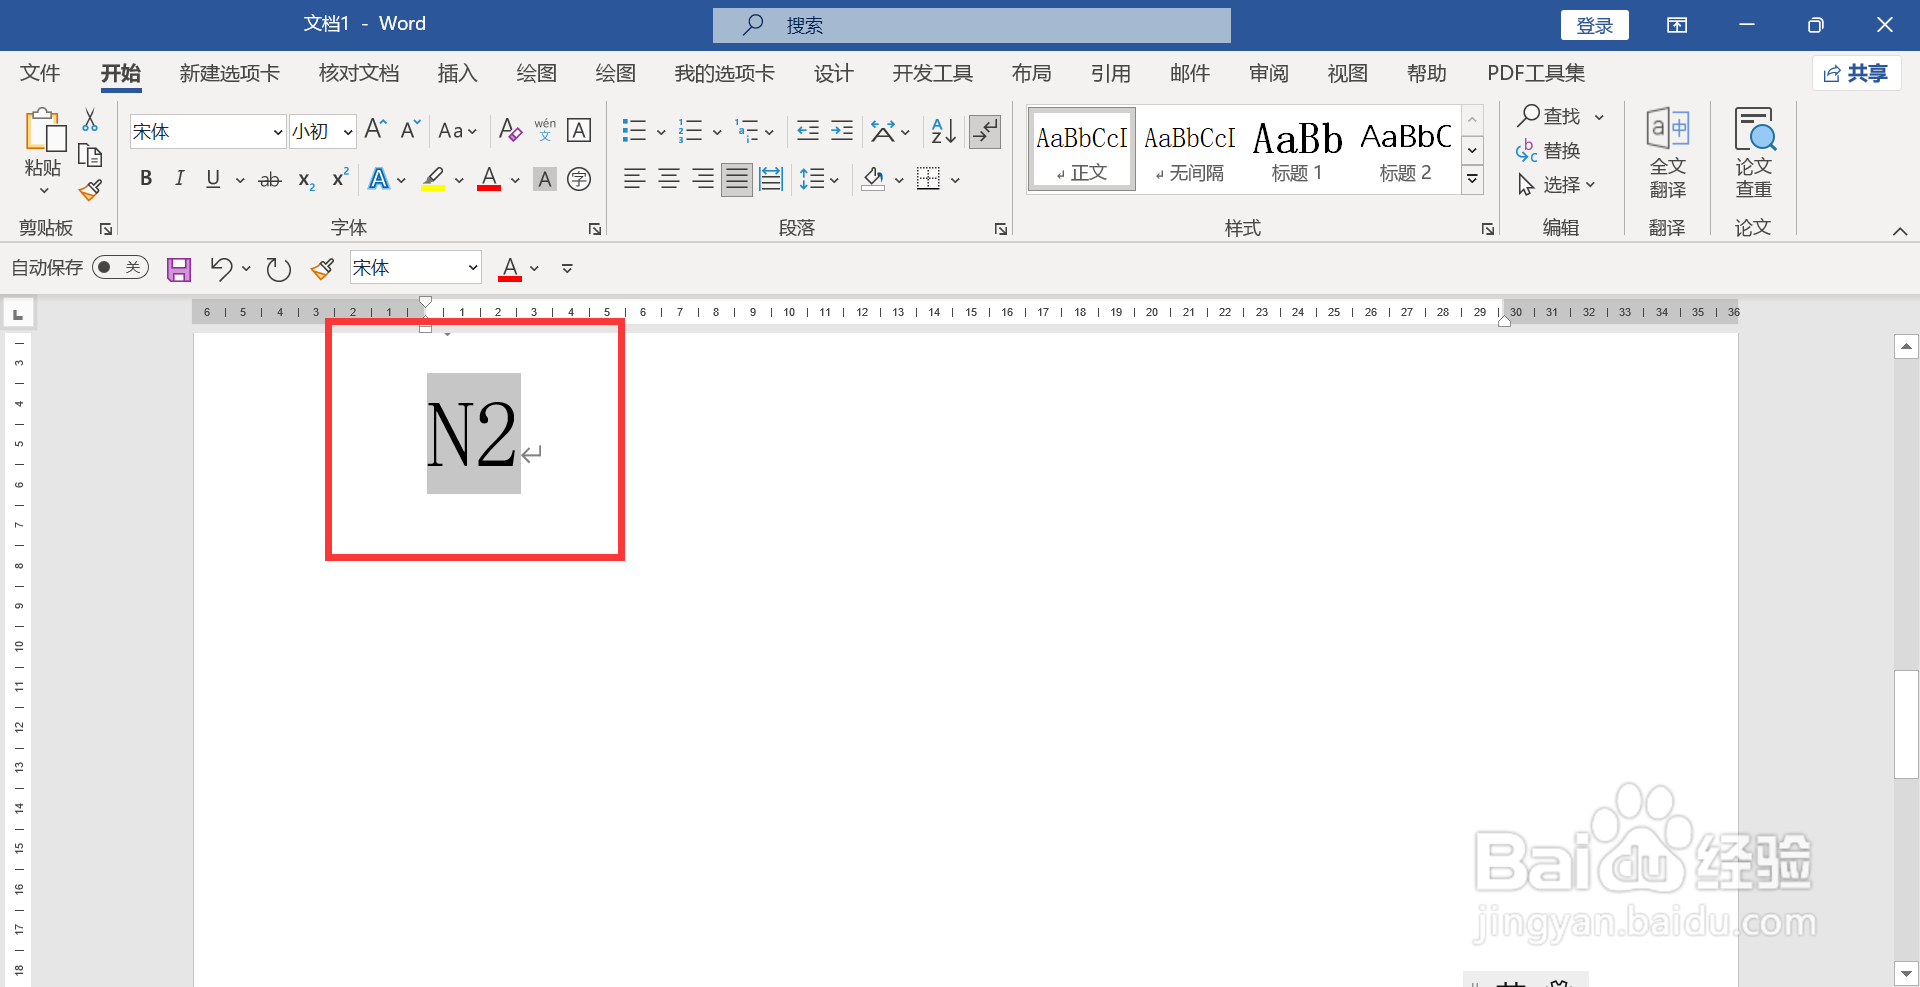Click the Copy icon in clipboard group
Screen dimensions: 1920x987
click(x=90, y=155)
